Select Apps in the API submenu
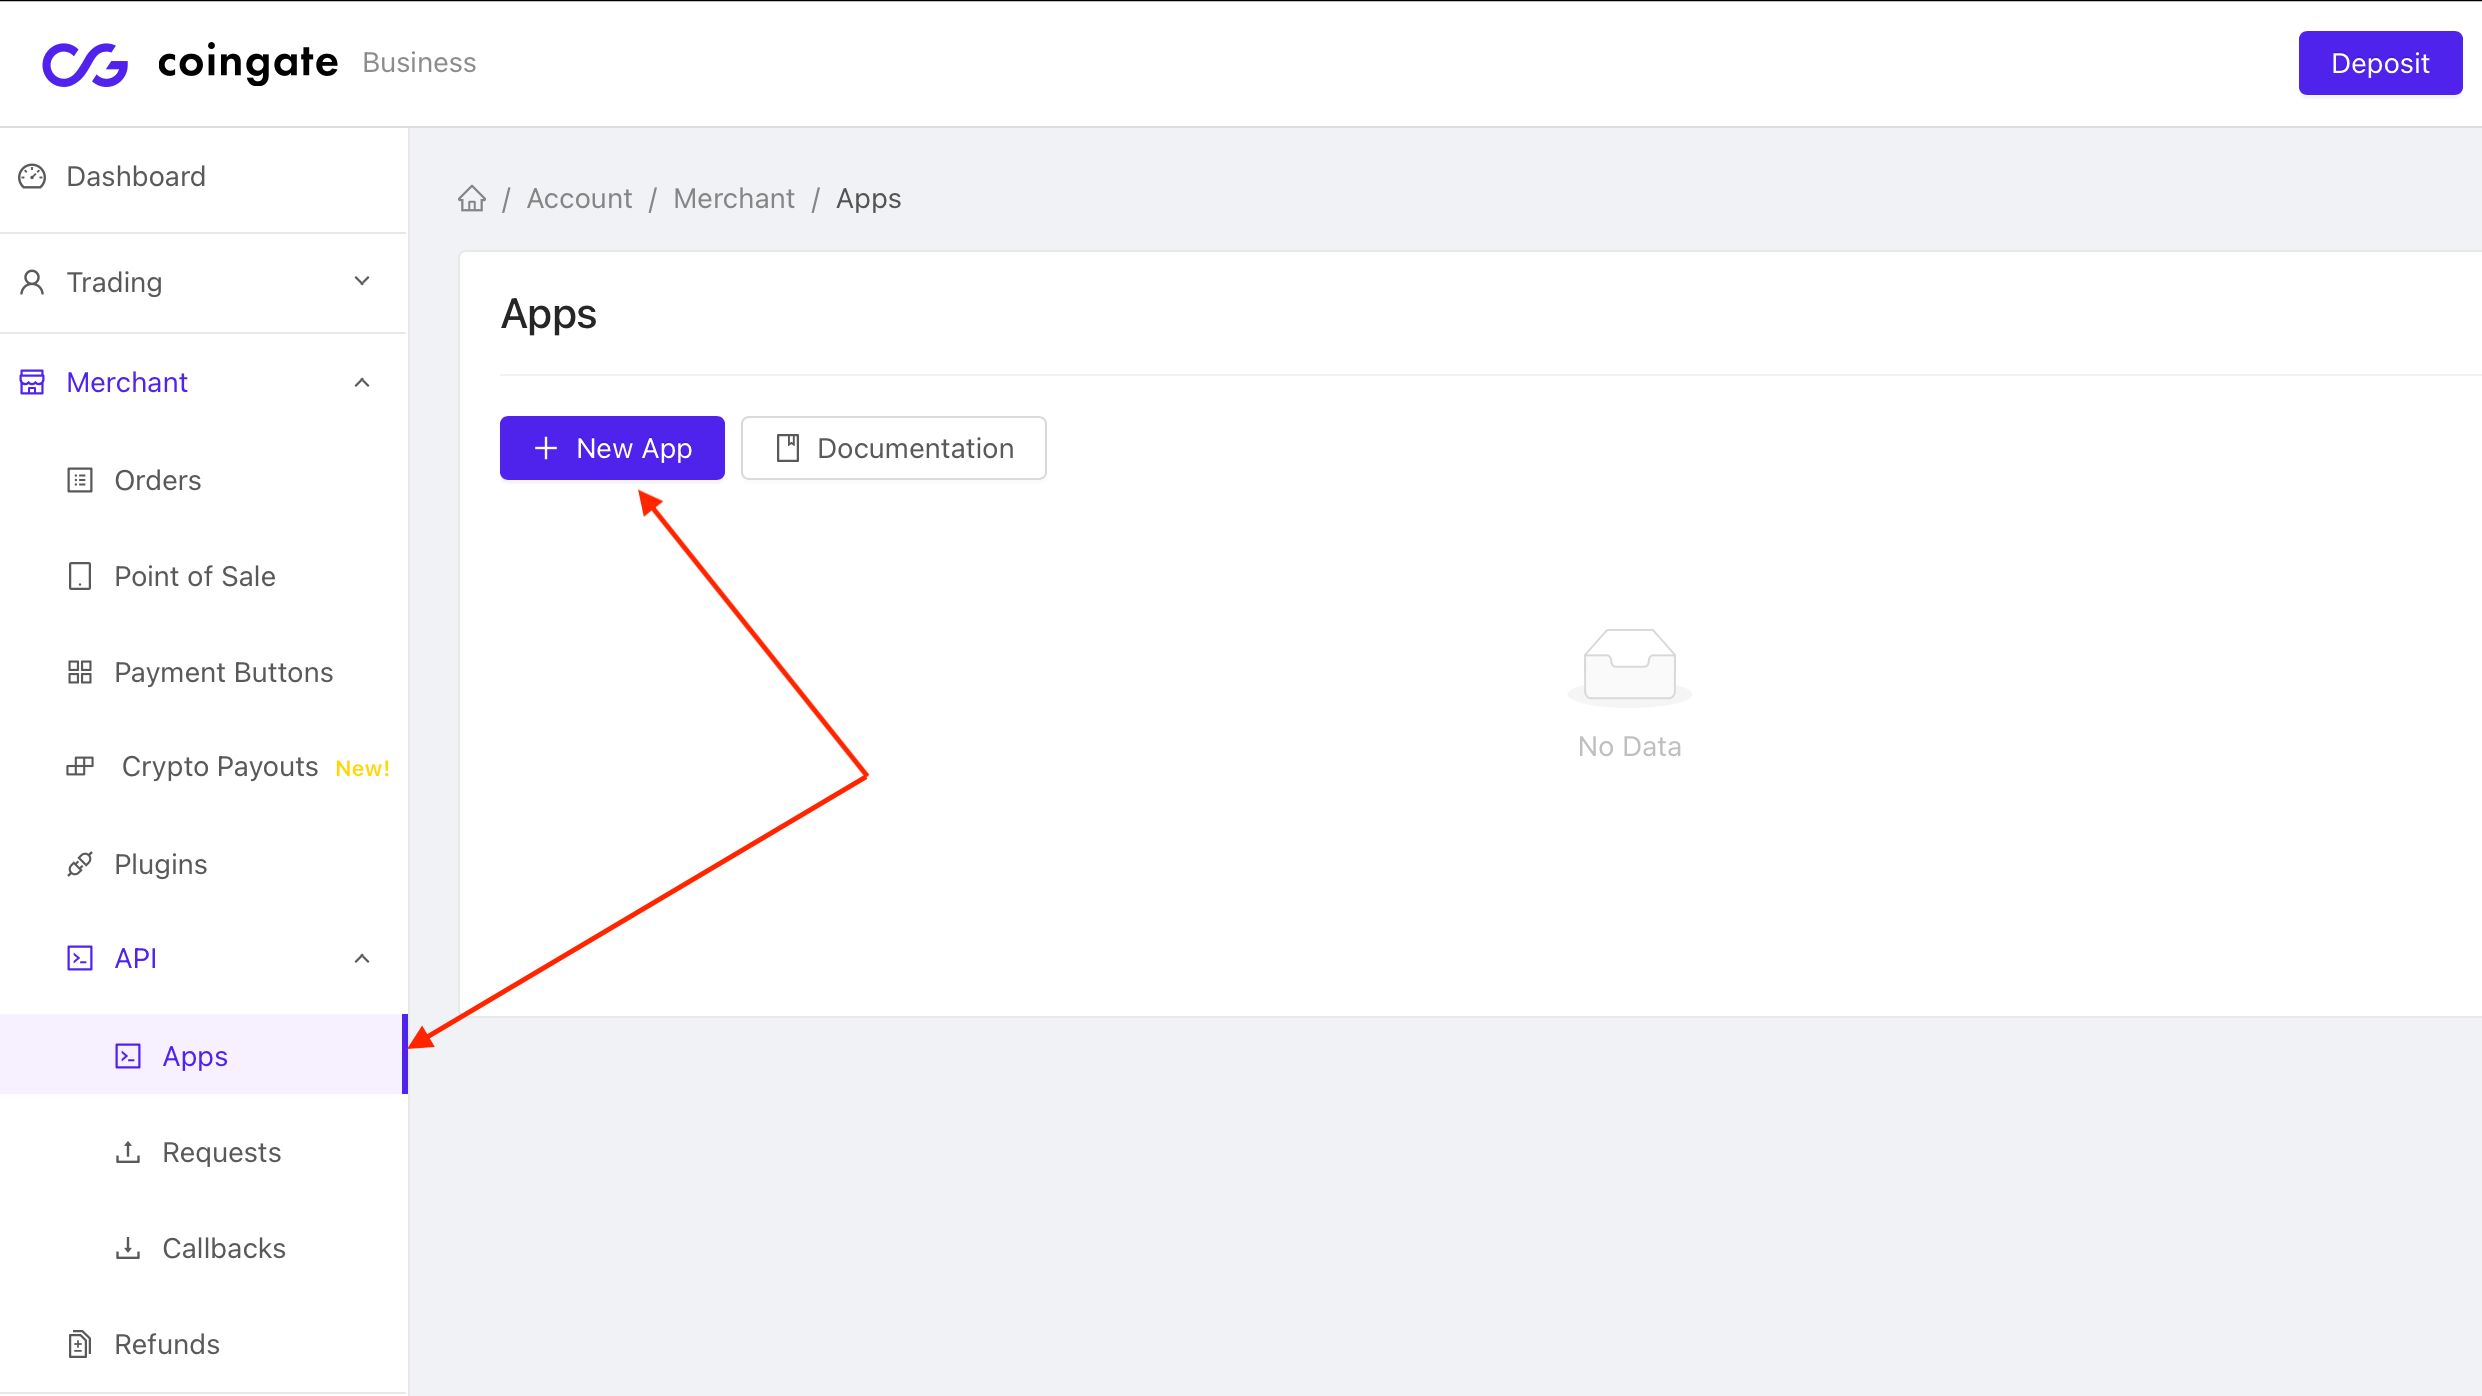This screenshot has width=2482, height=1396. point(204,1055)
